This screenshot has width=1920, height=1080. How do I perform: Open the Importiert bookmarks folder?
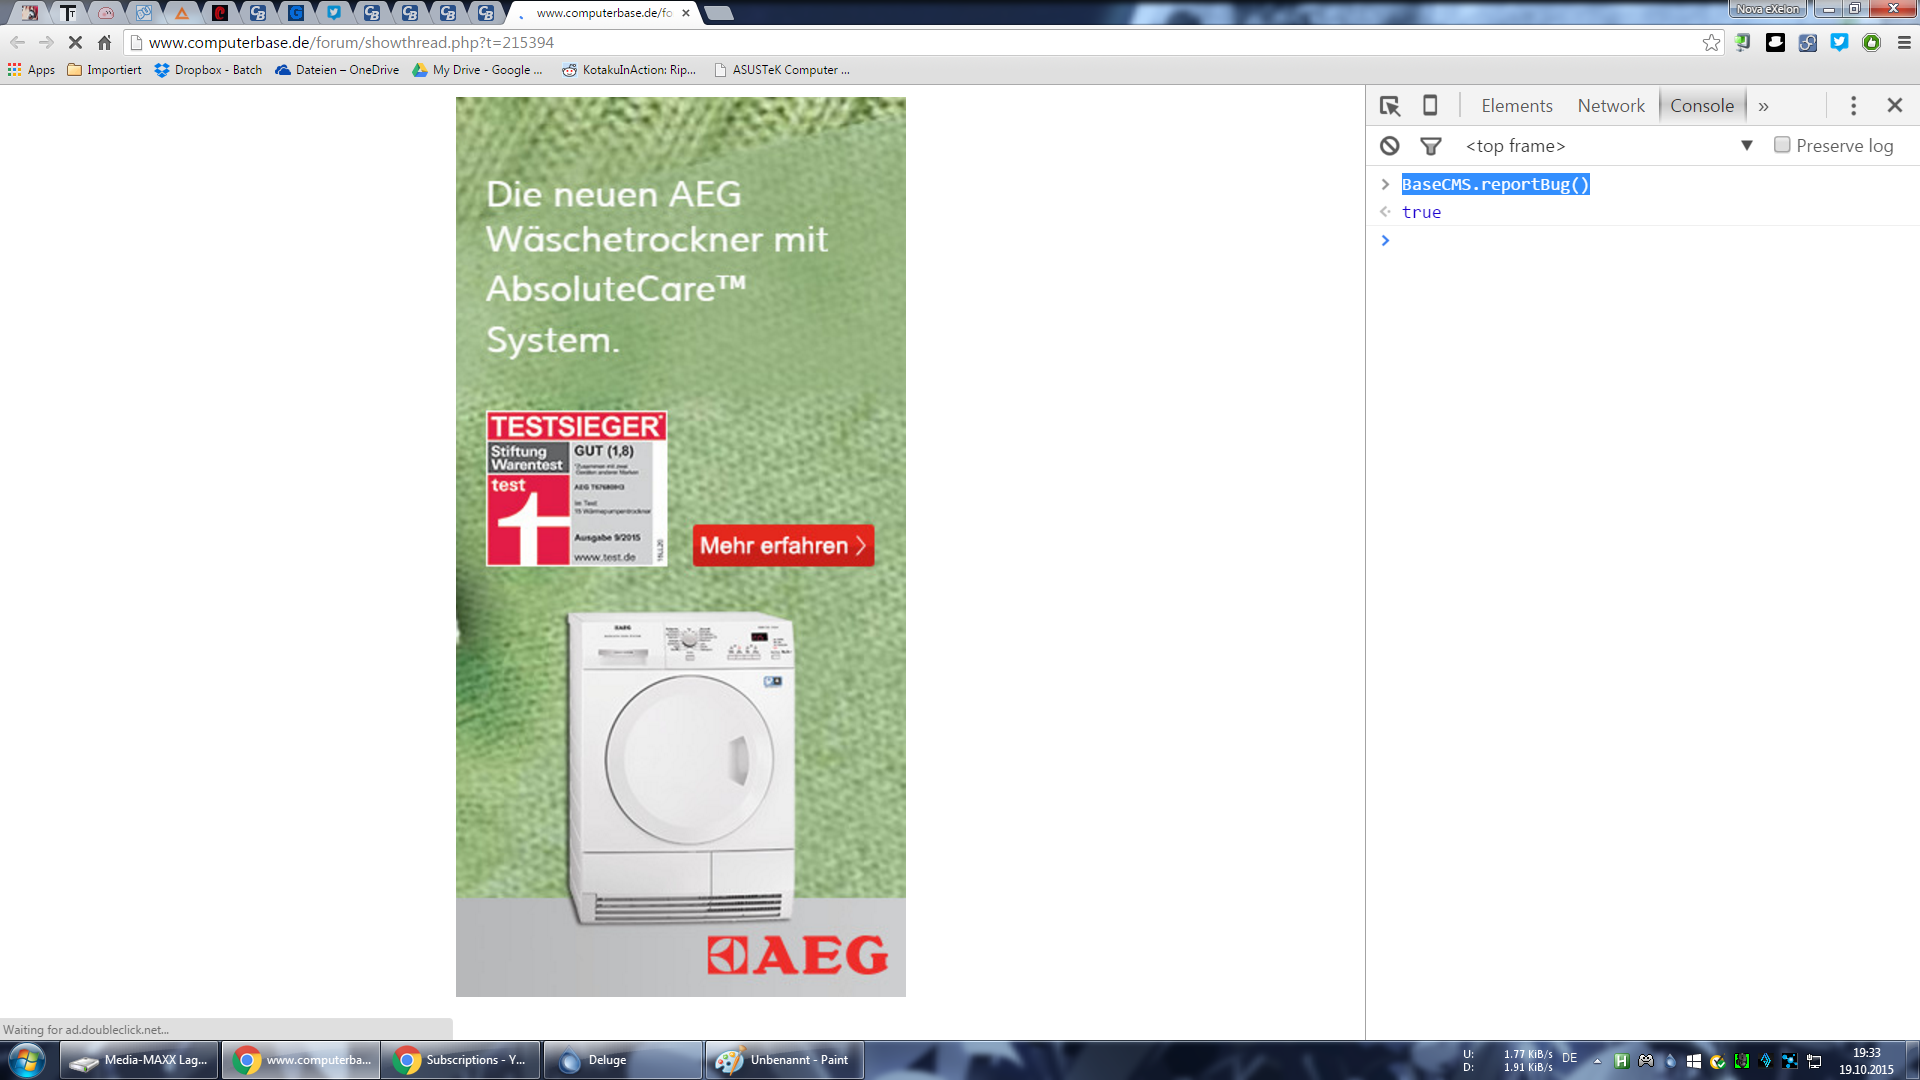pyautogui.click(x=104, y=70)
